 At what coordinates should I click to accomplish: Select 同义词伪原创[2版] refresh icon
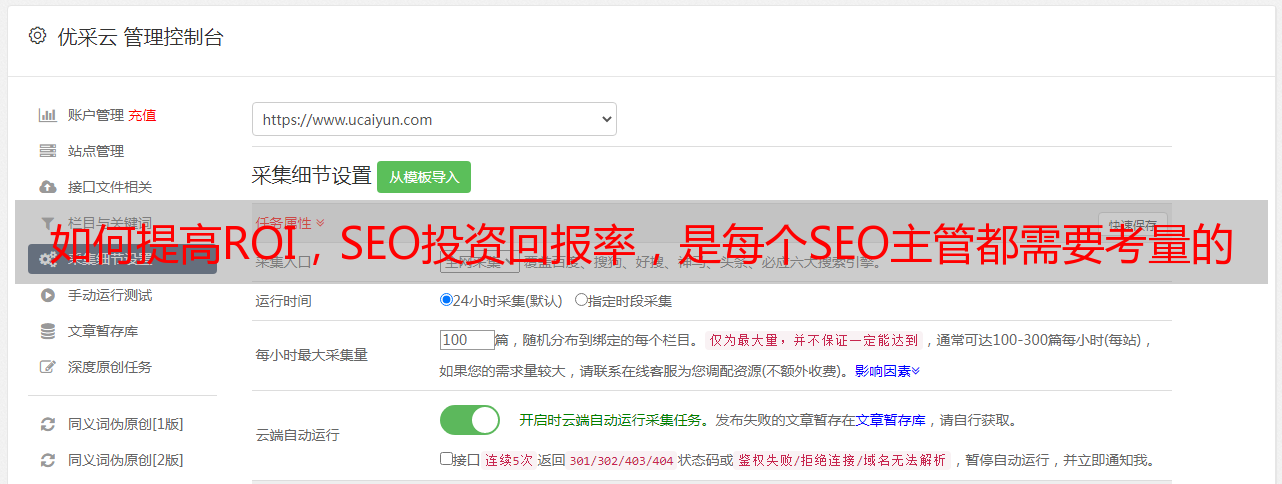[47, 460]
